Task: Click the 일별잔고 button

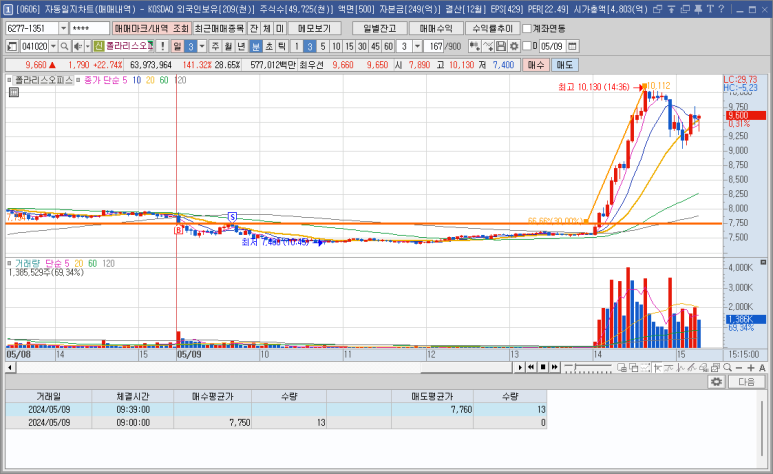Action: pyautogui.click(x=380, y=29)
